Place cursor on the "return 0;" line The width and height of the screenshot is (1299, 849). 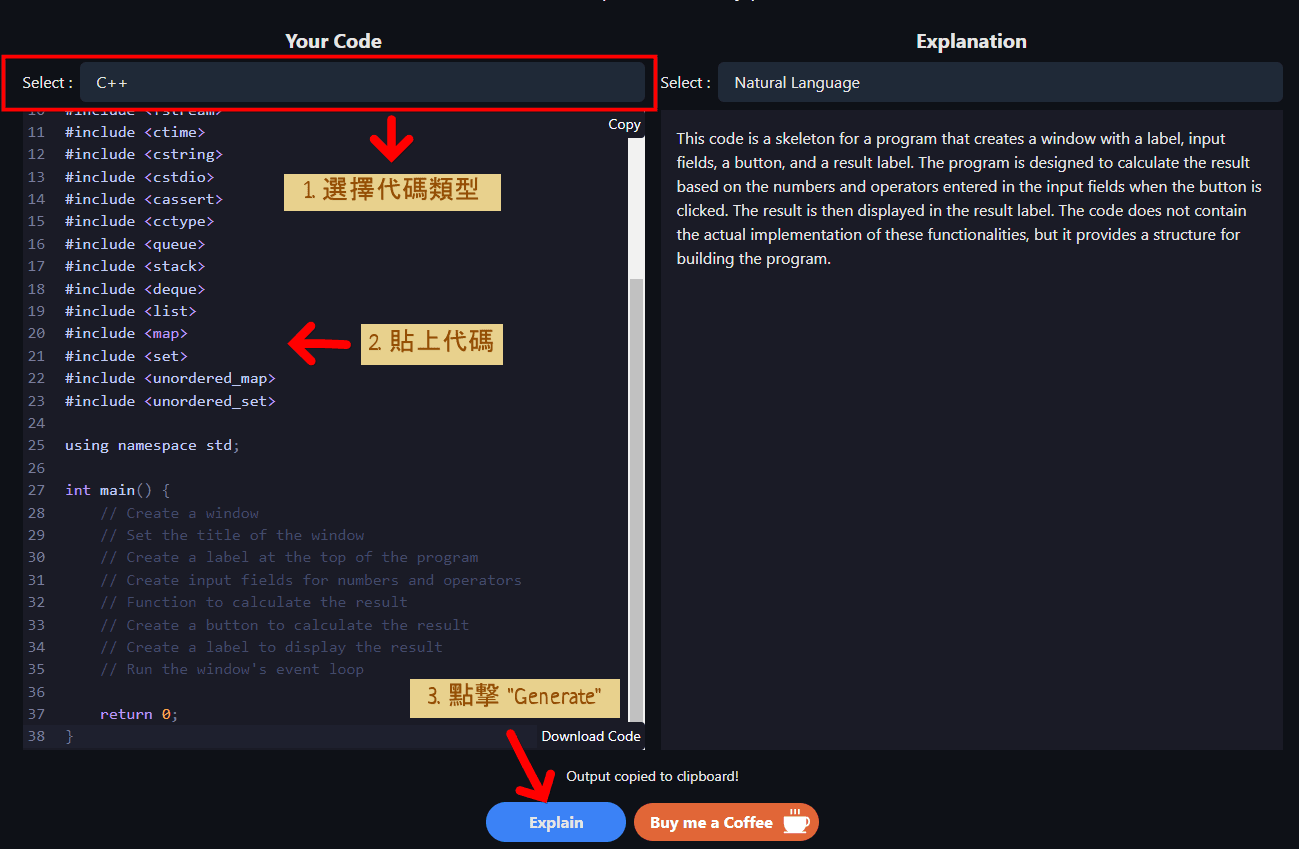(138, 714)
